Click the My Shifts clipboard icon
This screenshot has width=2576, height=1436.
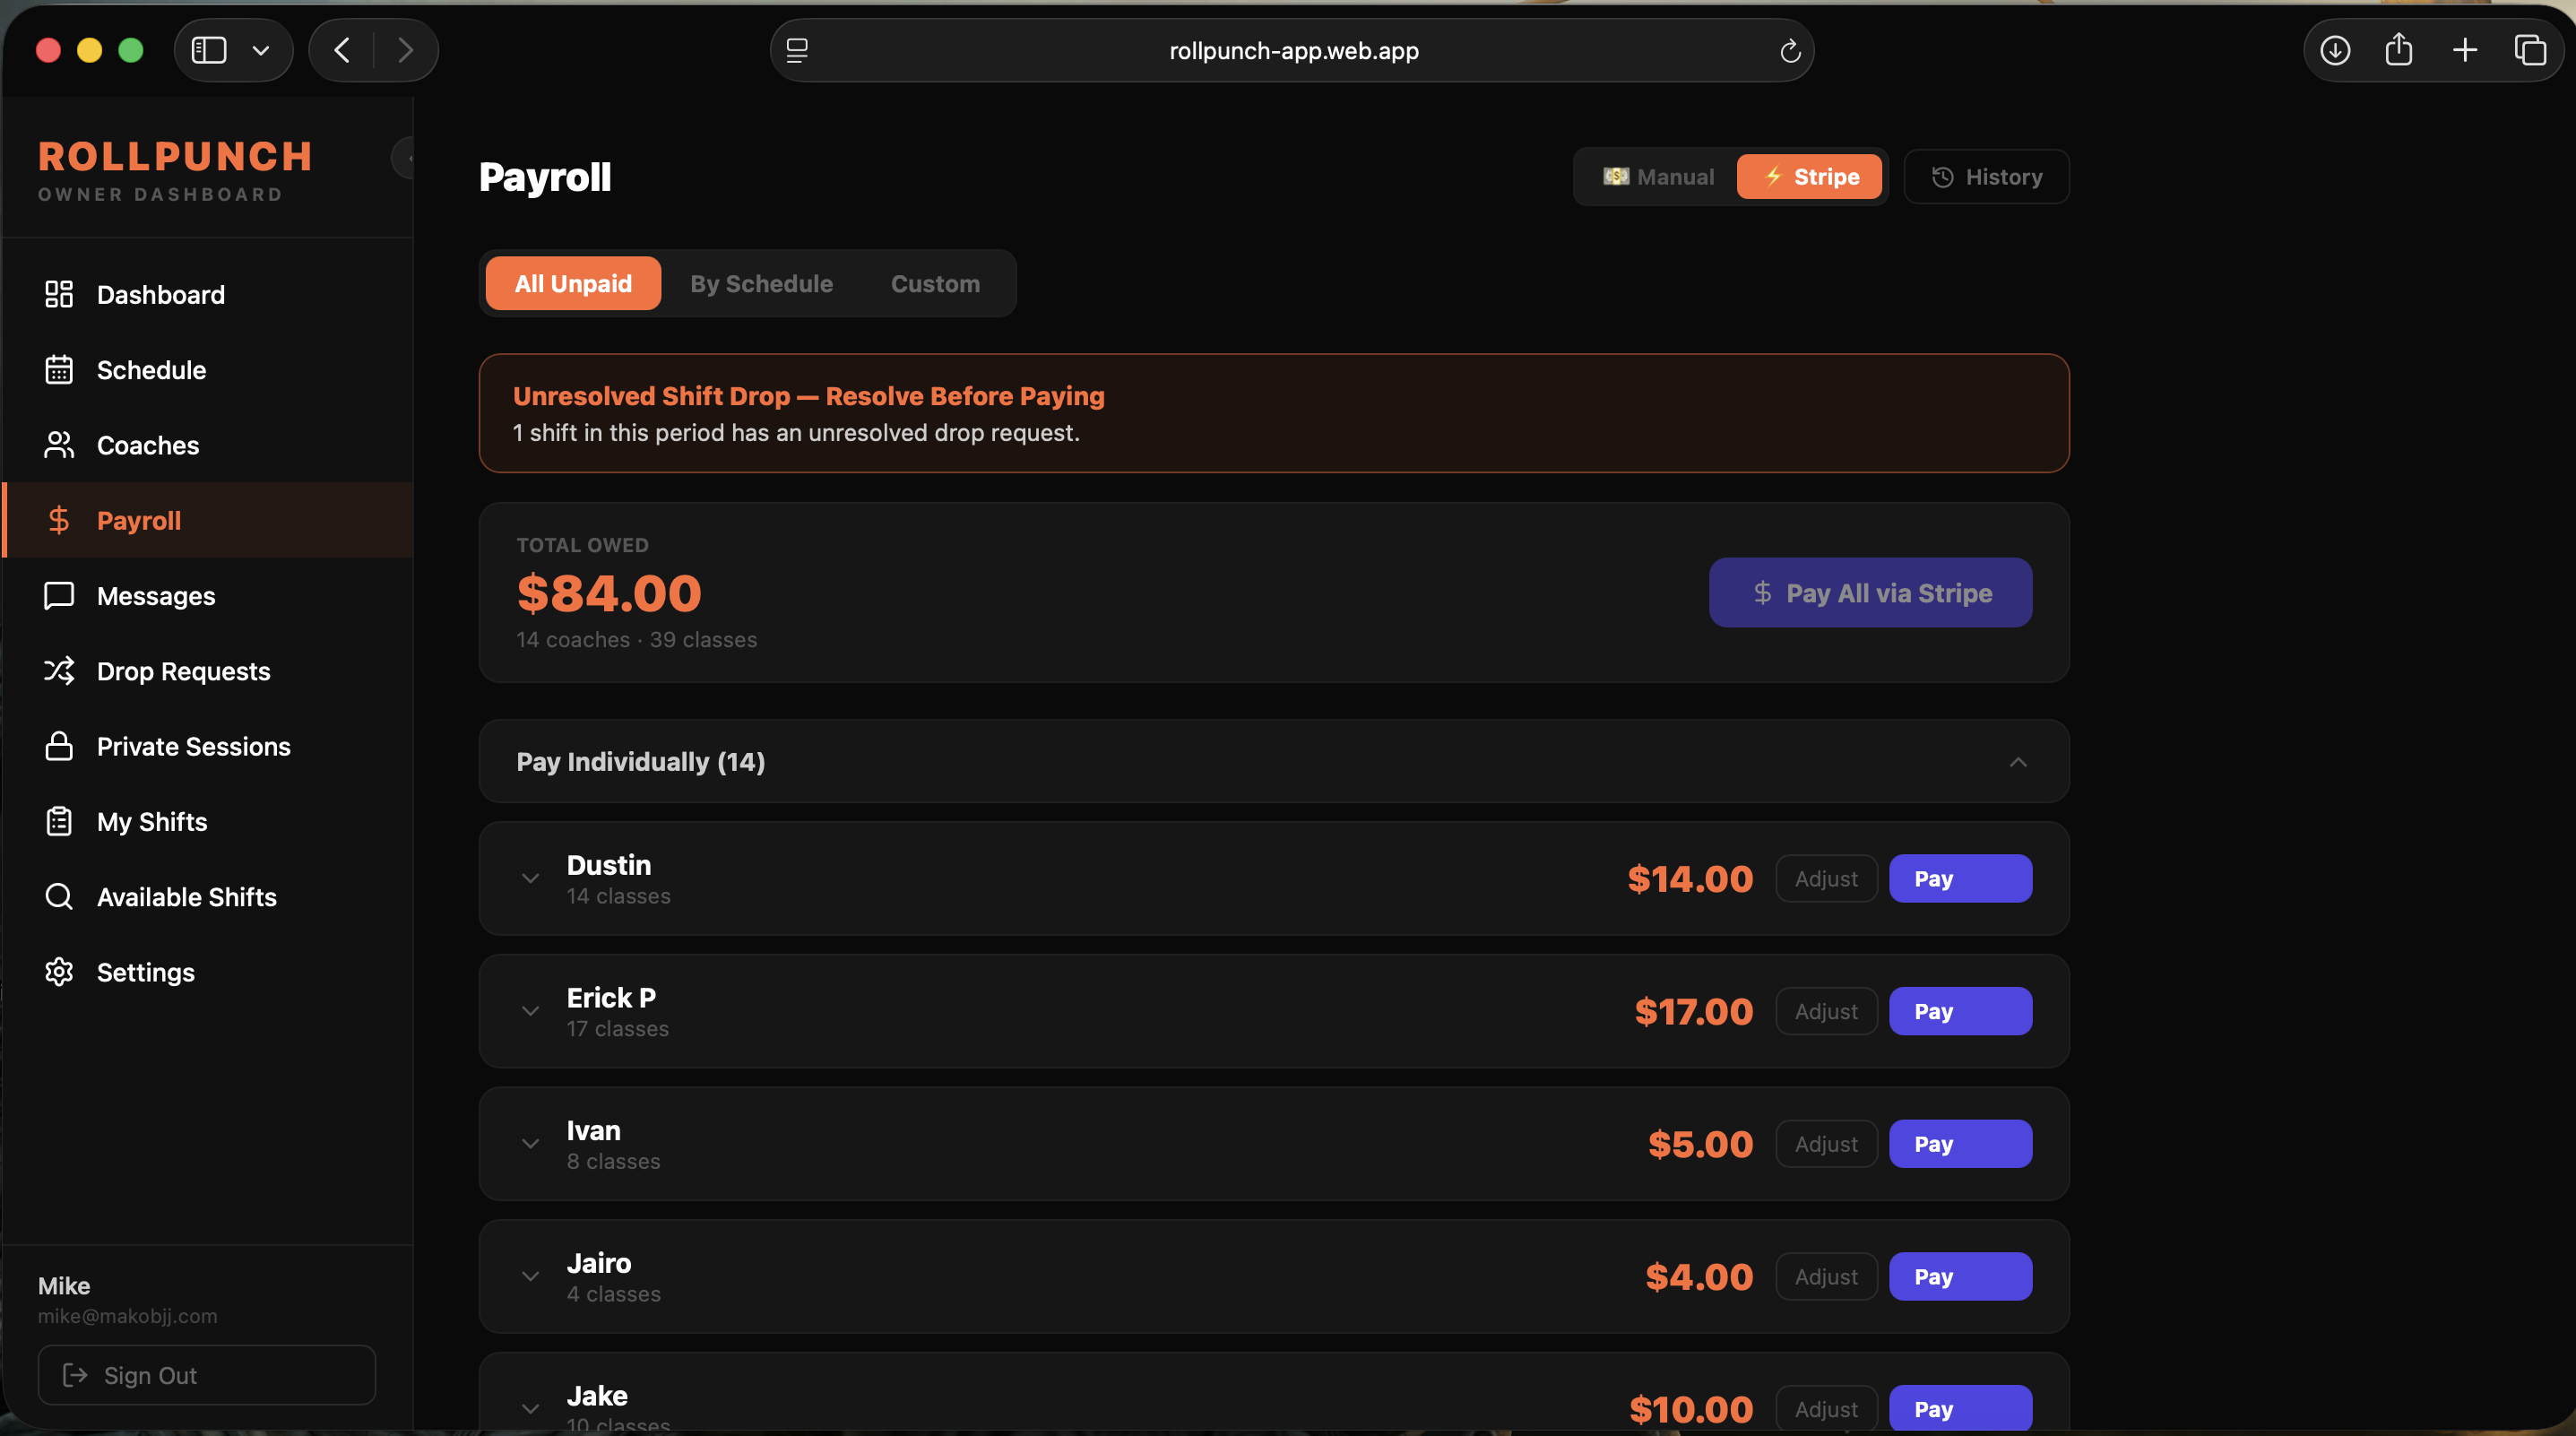tap(59, 821)
